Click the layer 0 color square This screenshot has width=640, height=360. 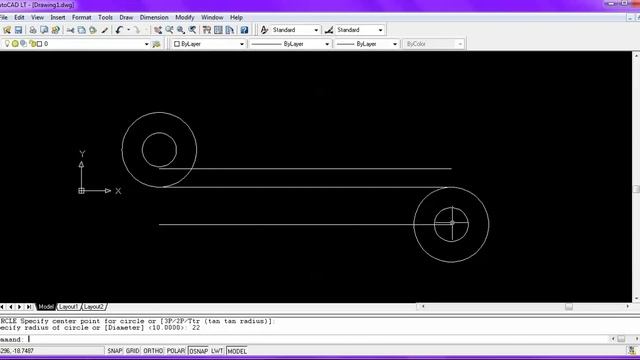[40, 44]
